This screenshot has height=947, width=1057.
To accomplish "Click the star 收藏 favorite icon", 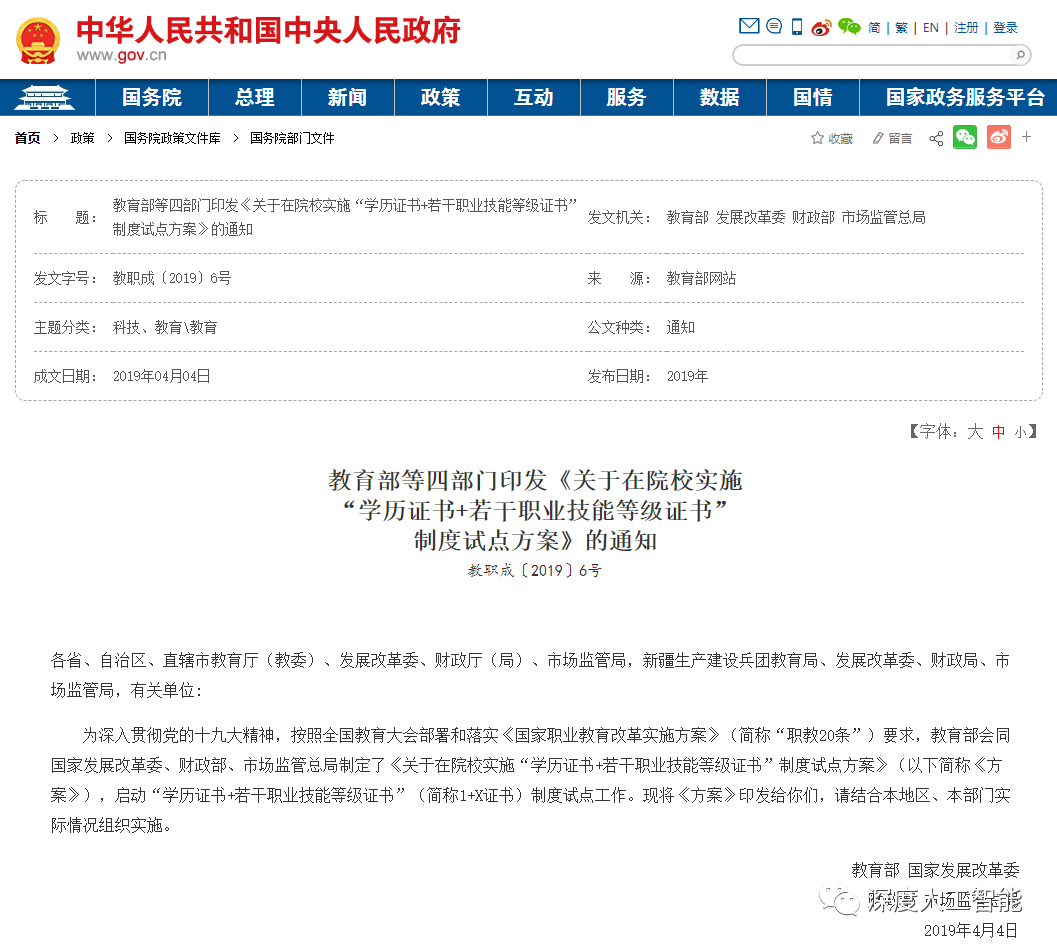I will (x=817, y=139).
